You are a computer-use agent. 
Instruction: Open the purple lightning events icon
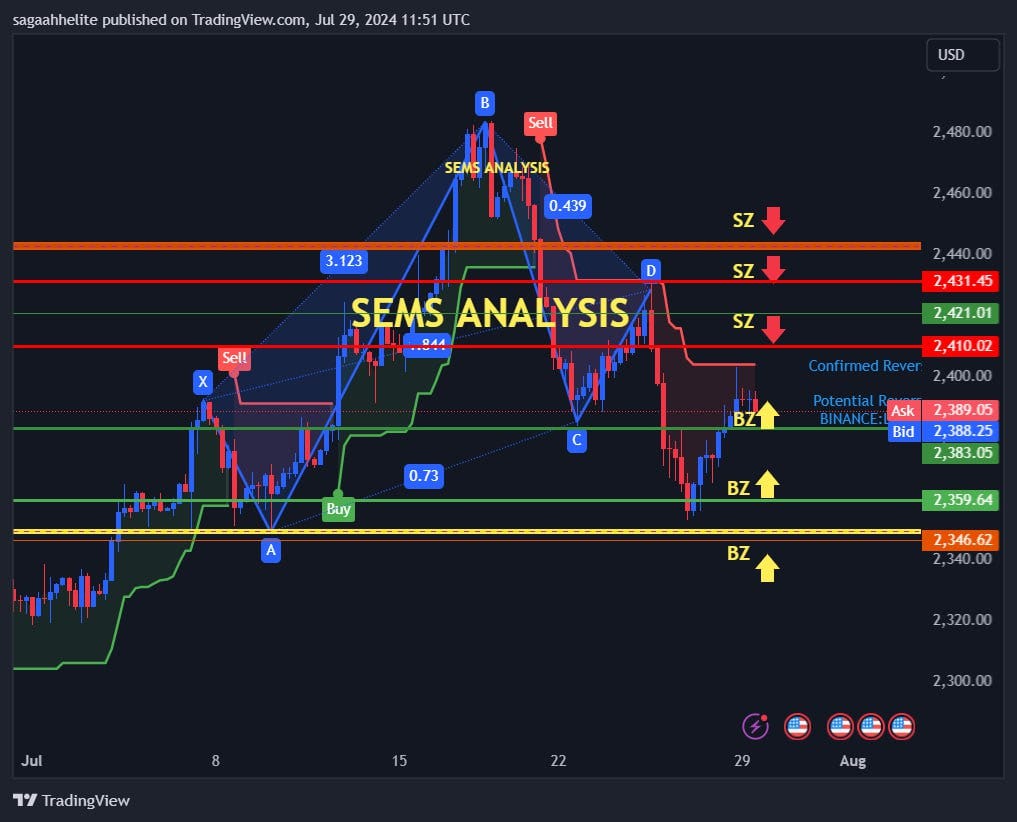(755, 726)
